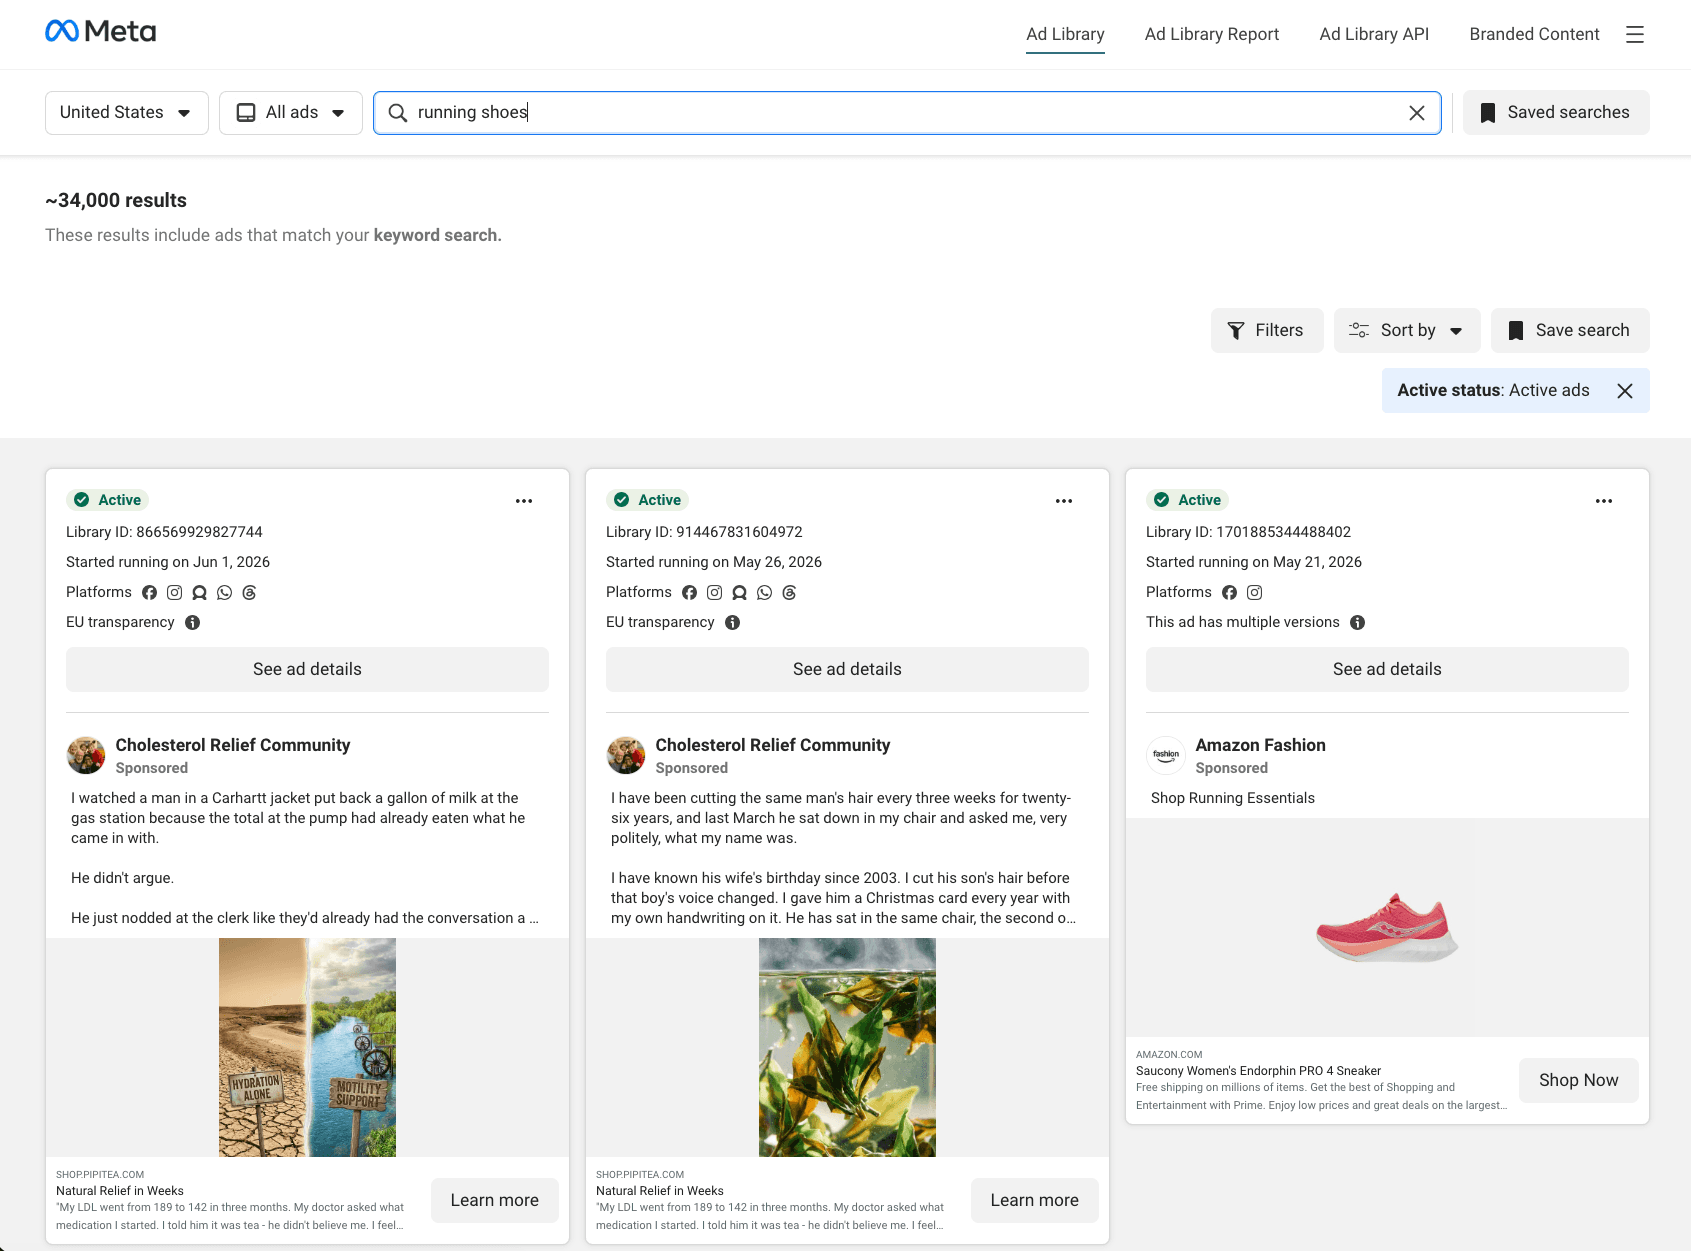Image resolution: width=1691 pixels, height=1251 pixels.
Task: Open the Ad Library API tab
Action: (1374, 34)
